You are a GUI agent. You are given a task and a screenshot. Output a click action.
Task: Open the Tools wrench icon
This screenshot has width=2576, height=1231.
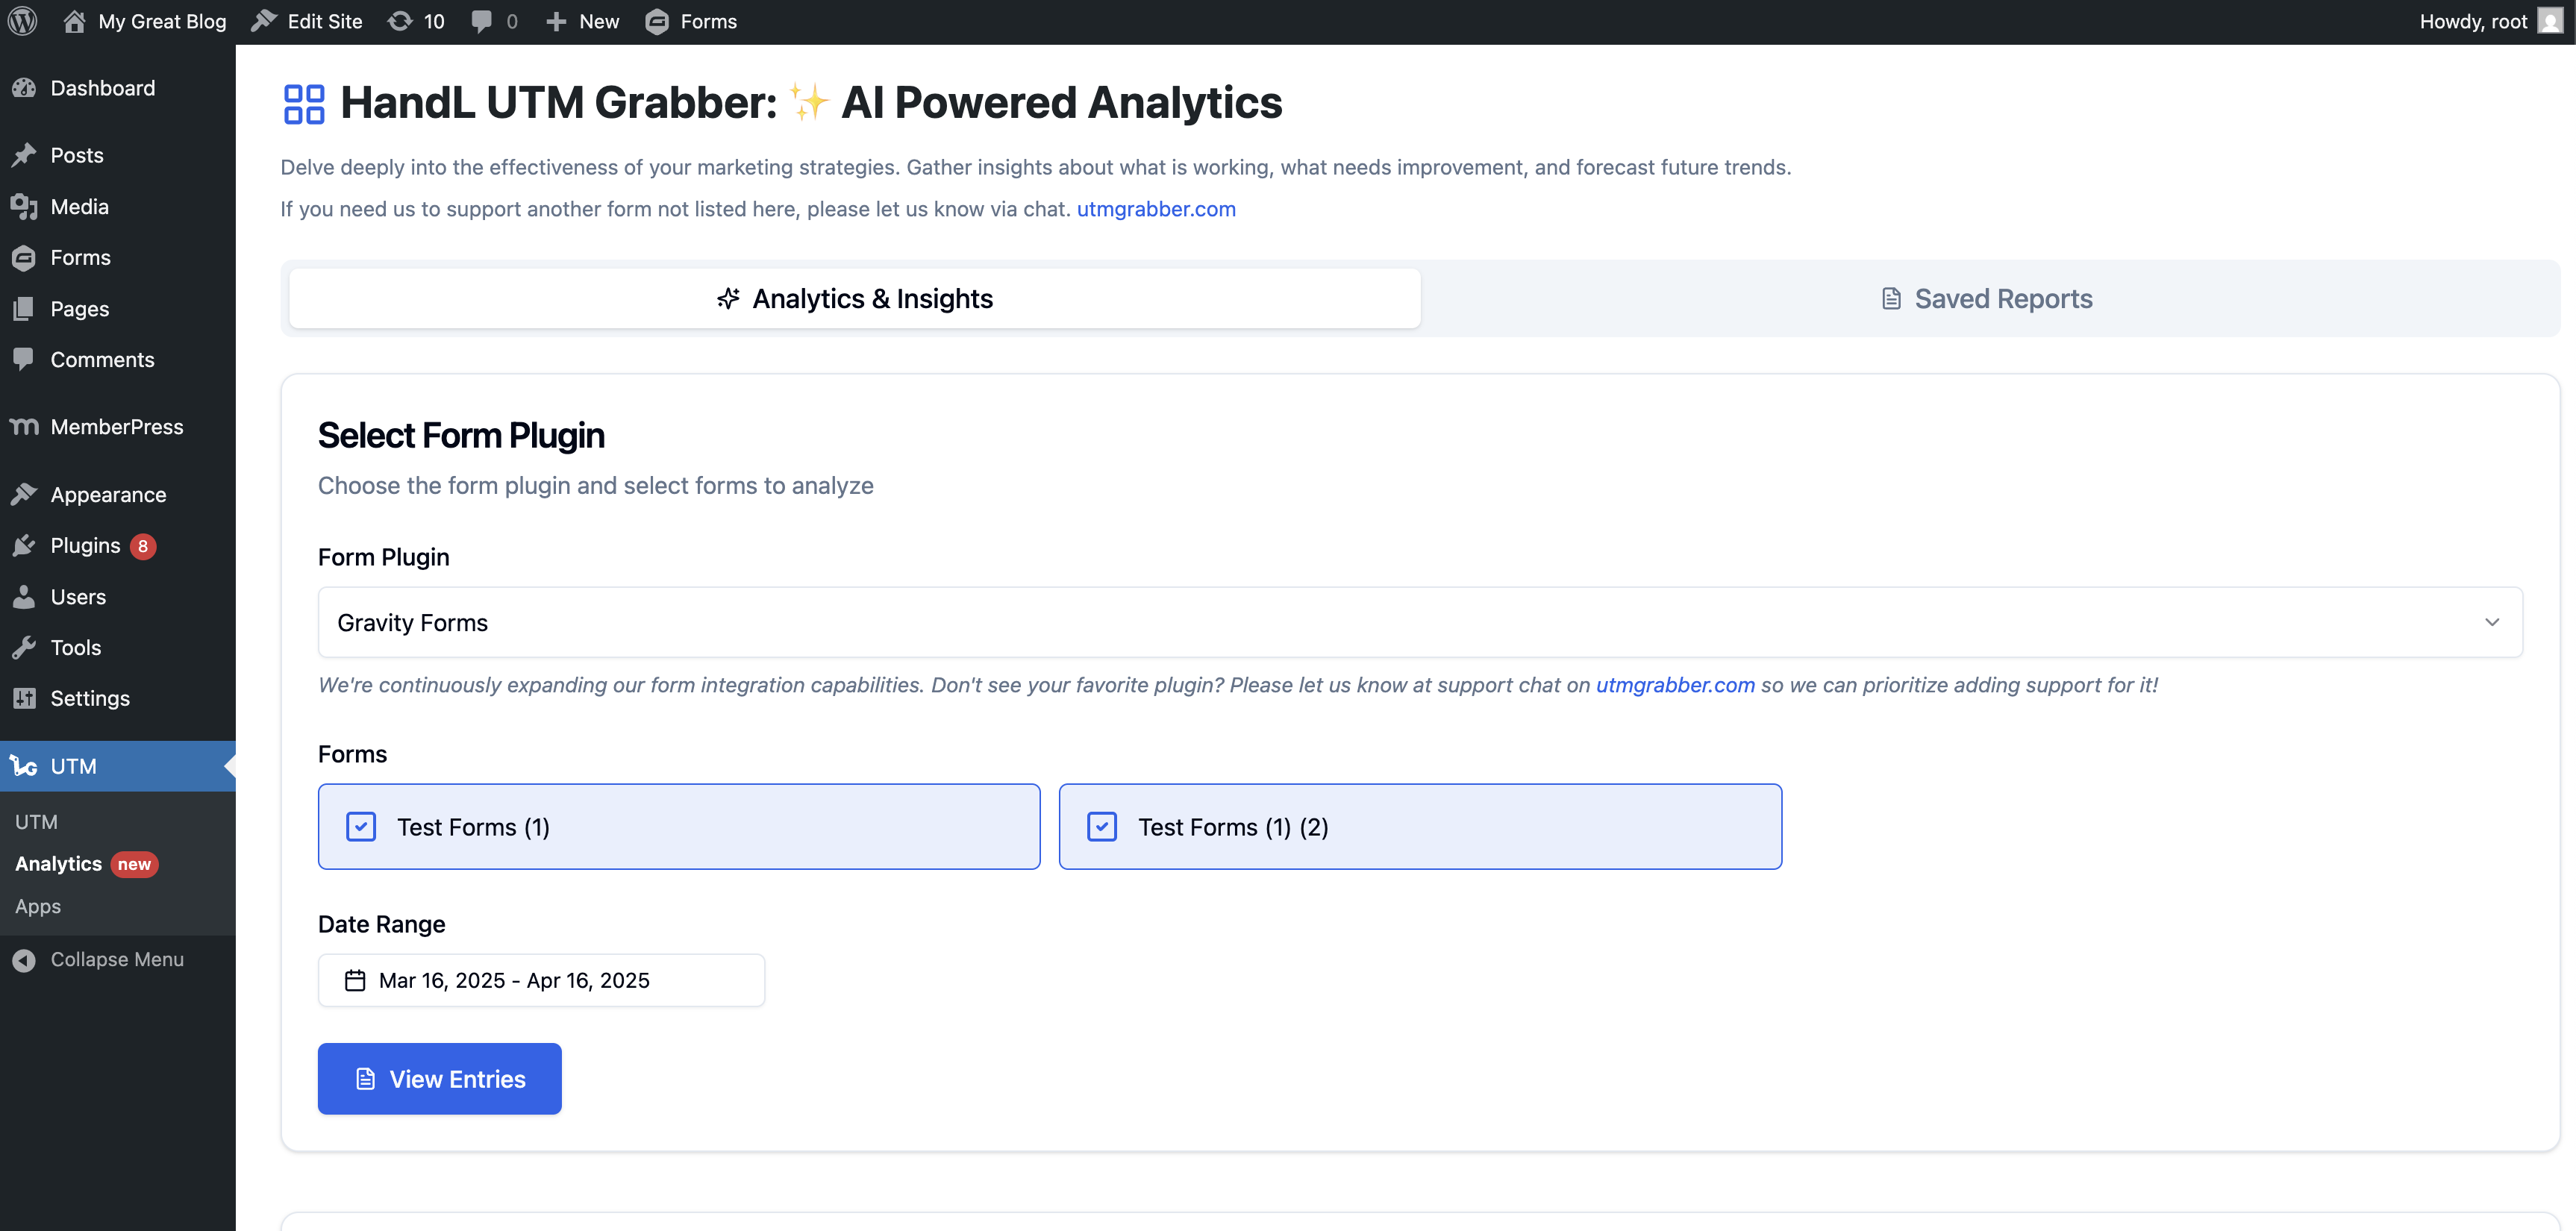pos(24,648)
